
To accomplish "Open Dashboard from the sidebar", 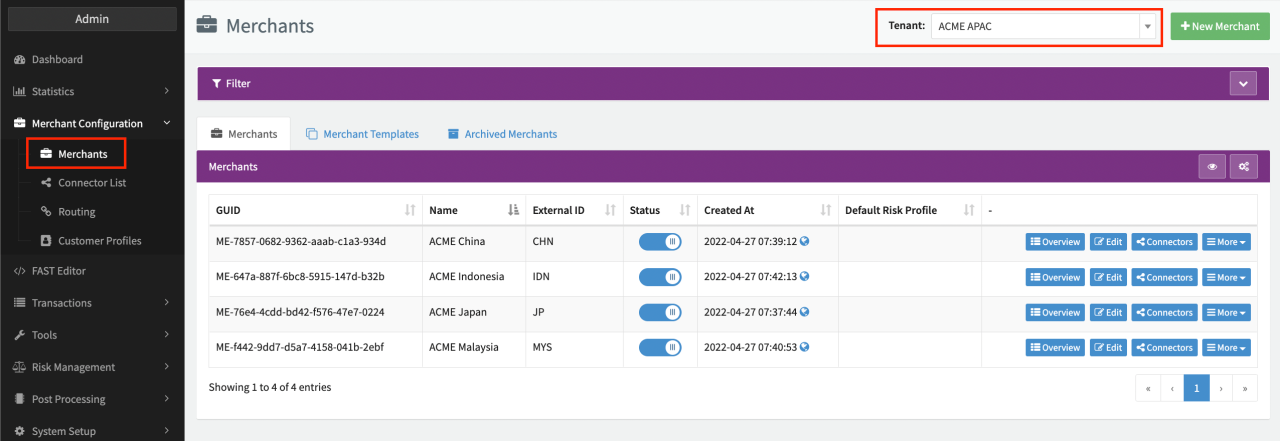I will click(57, 60).
